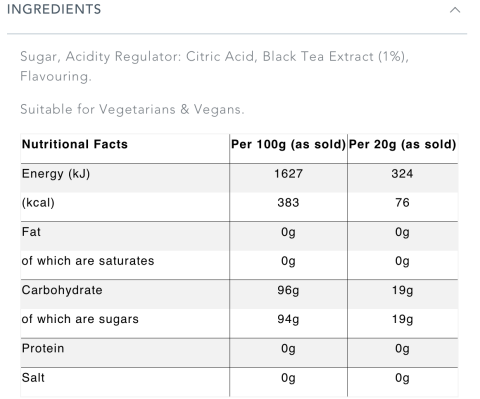Click Suitable for Vegetarians & Vegans text
Viewport: 480px width, 399px height.
click(132, 109)
